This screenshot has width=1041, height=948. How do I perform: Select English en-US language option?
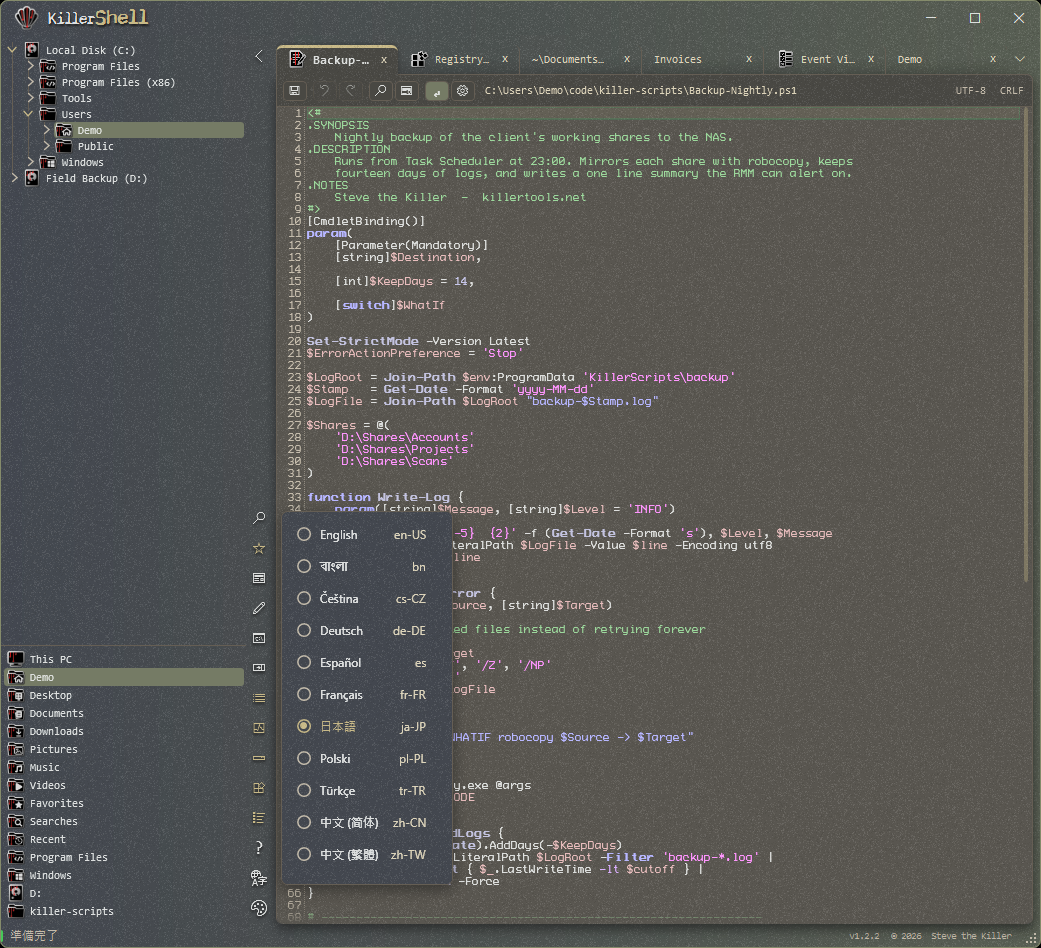tap(366, 534)
